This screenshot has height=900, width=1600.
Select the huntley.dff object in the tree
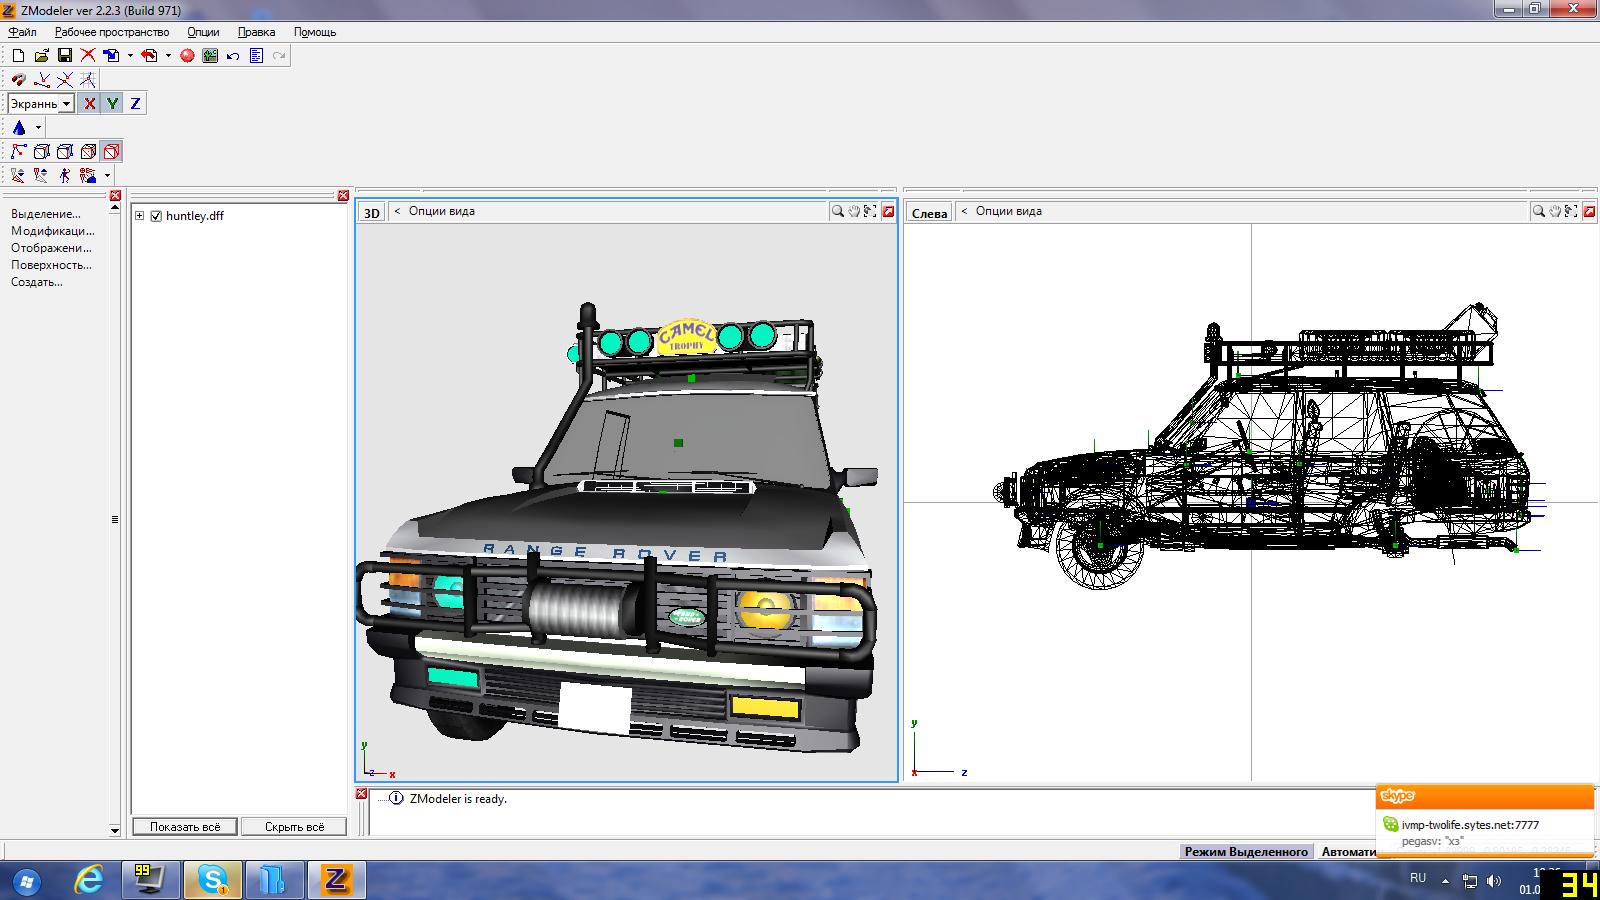click(x=195, y=216)
